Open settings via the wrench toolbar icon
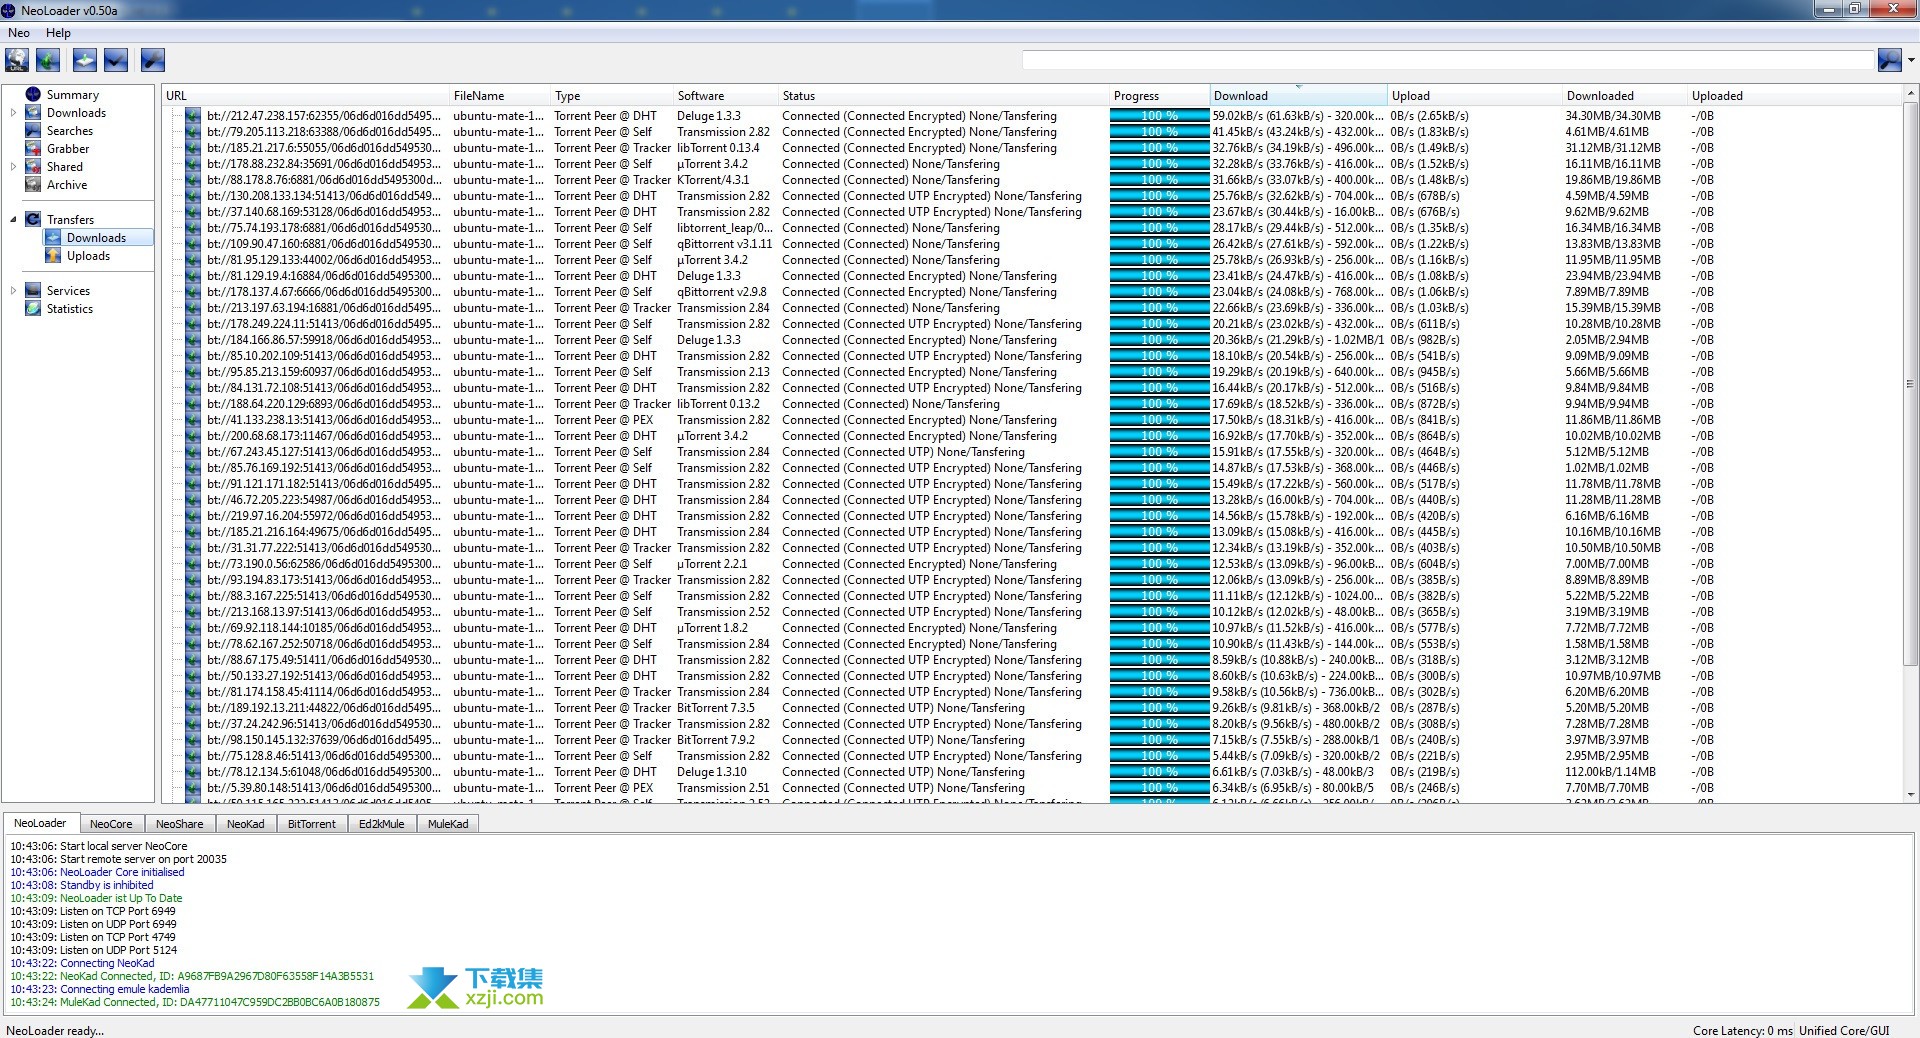Screen dimensions: 1920x1038 tap(152, 60)
